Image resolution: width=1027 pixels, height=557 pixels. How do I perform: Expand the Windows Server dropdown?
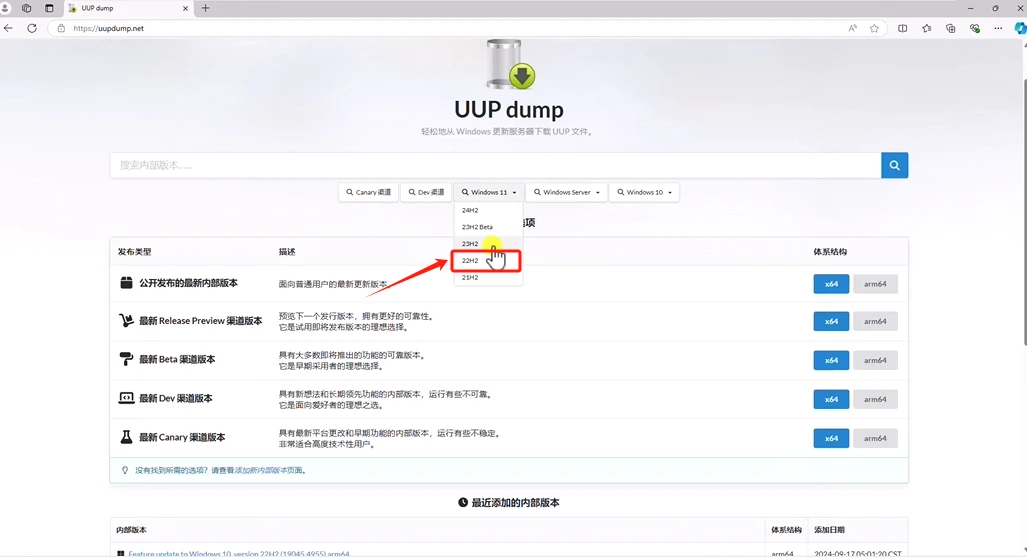click(x=567, y=192)
